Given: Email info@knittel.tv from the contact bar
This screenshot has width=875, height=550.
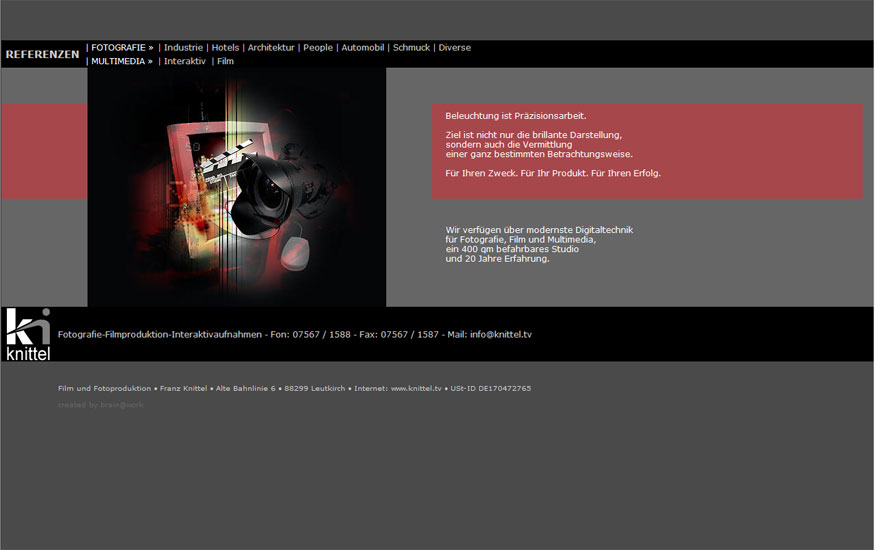Looking at the screenshot, I should click(x=500, y=334).
